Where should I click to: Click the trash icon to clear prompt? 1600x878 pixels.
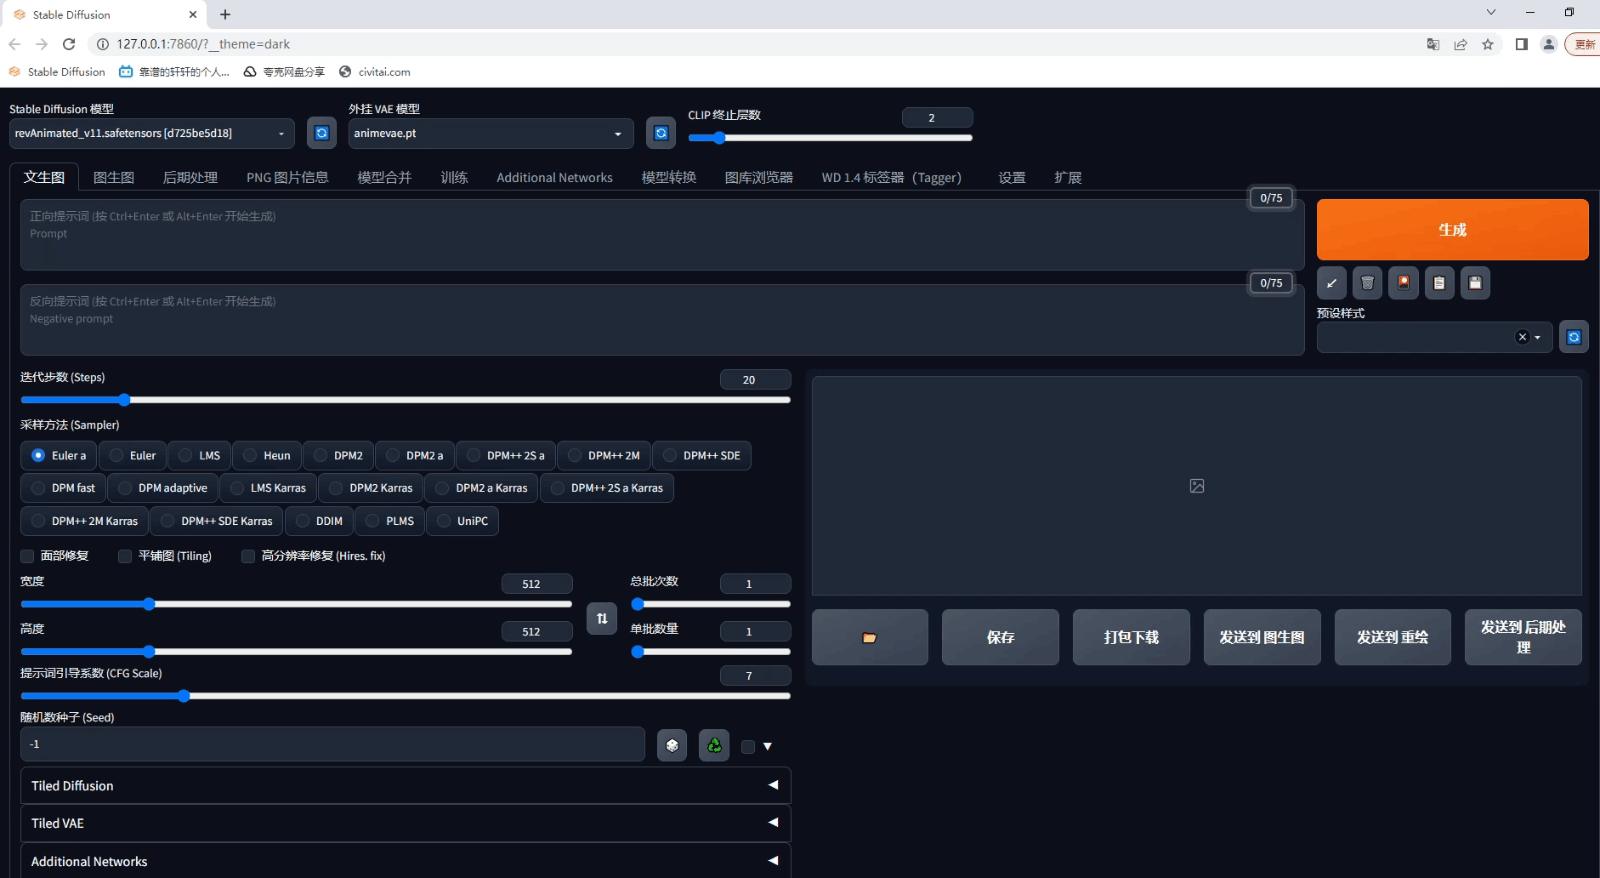[x=1367, y=283]
